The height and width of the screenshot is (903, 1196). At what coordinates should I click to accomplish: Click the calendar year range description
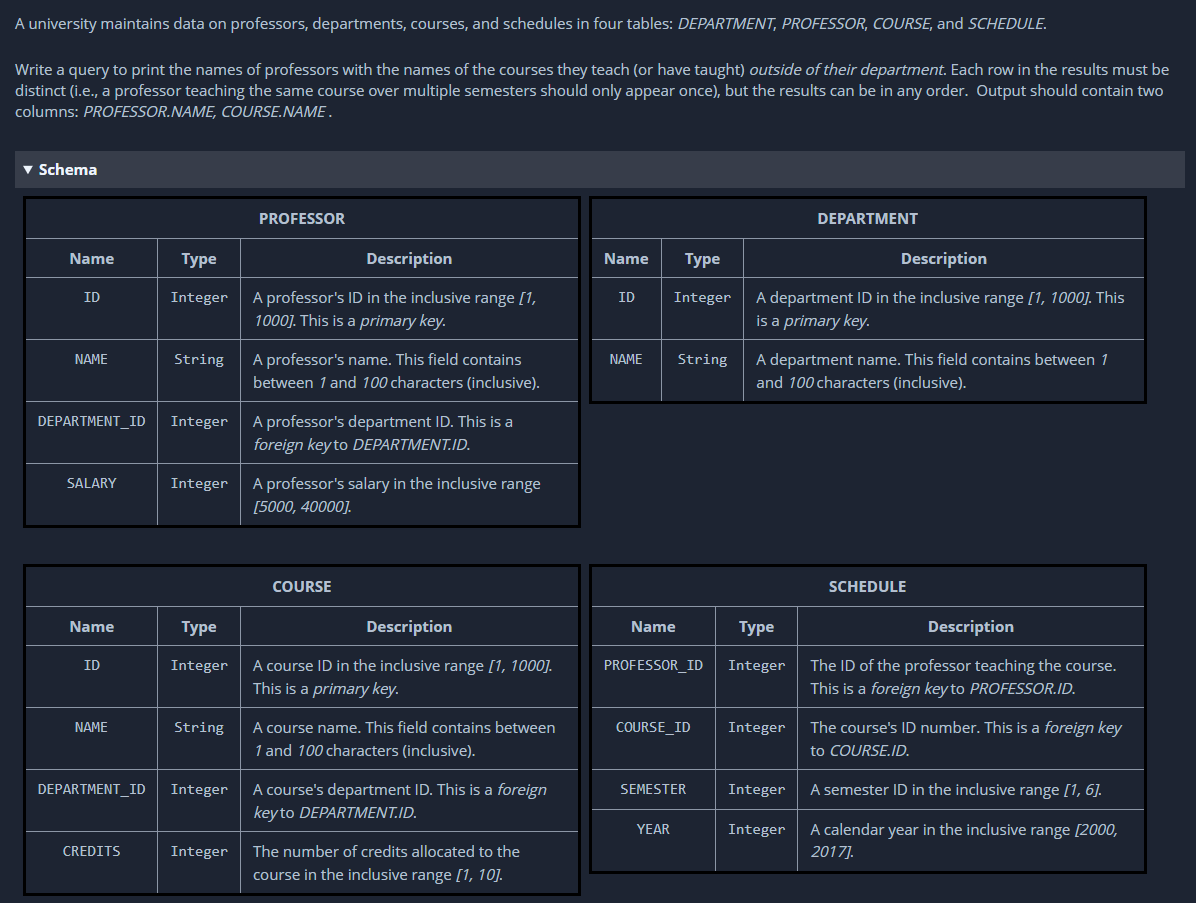pos(964,840)
